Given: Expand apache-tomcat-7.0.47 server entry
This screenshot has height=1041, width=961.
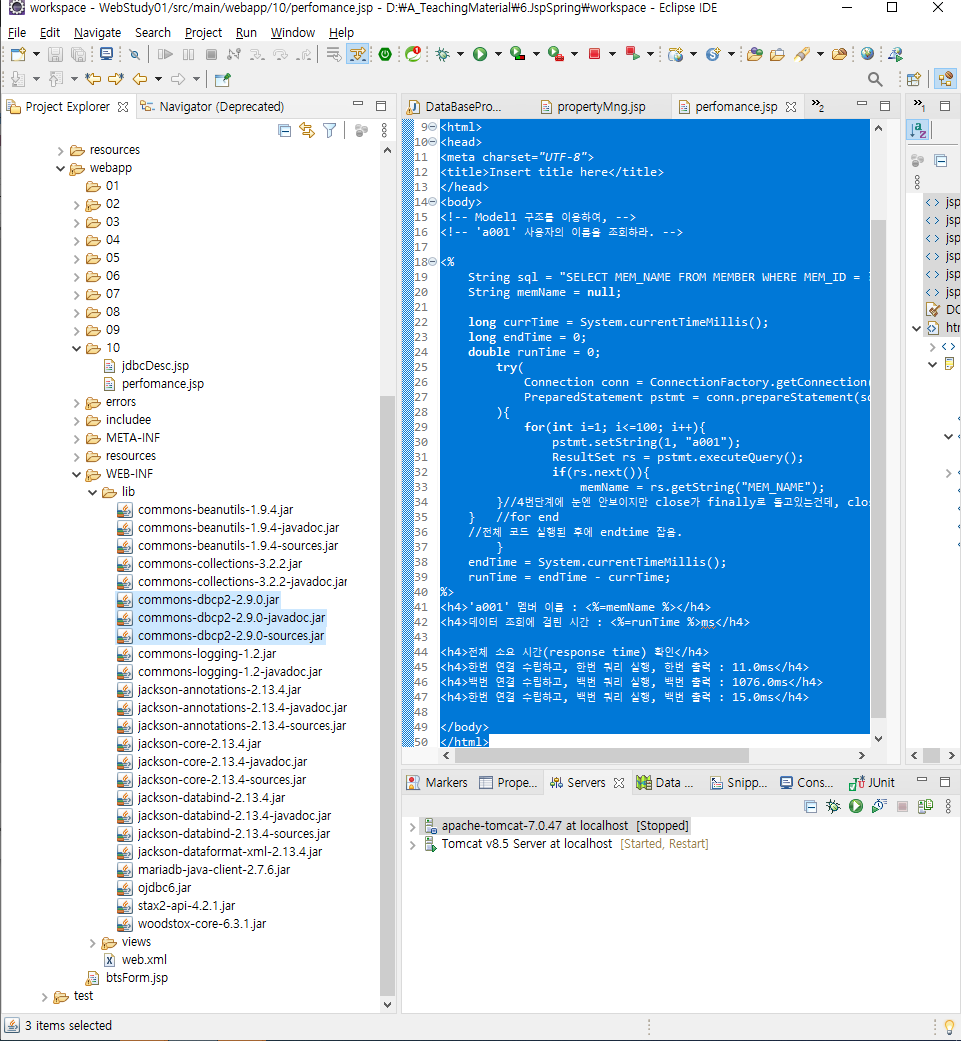Looking at the screenshot, I should [x=412, y=827].
